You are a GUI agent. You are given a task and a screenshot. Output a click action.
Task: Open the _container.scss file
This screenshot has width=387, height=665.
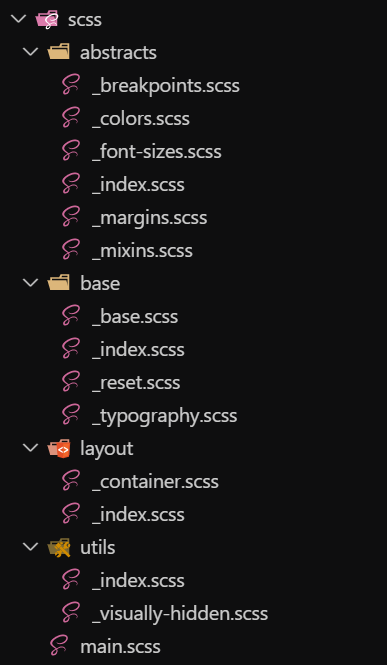pyautogui.click(x=155, y=481)
